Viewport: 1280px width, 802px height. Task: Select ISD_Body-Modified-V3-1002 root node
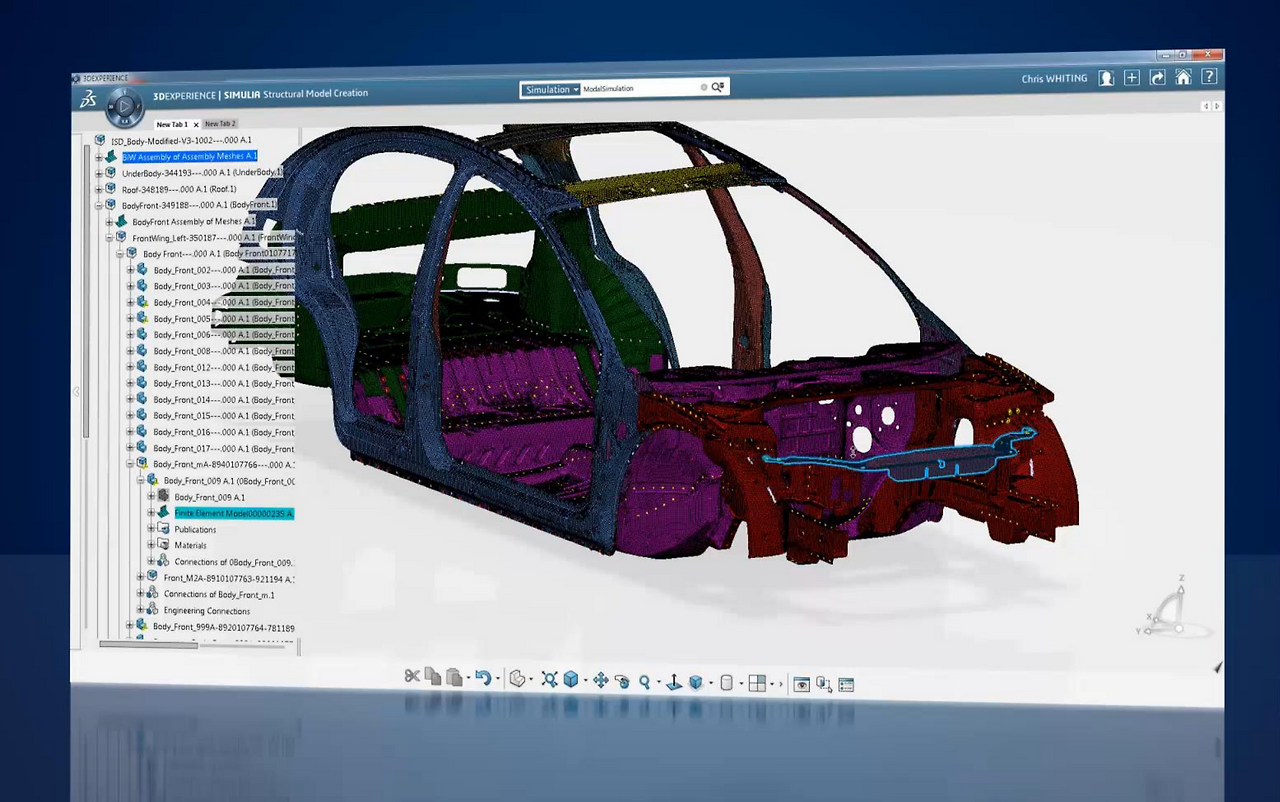click(x=181, y=141)
